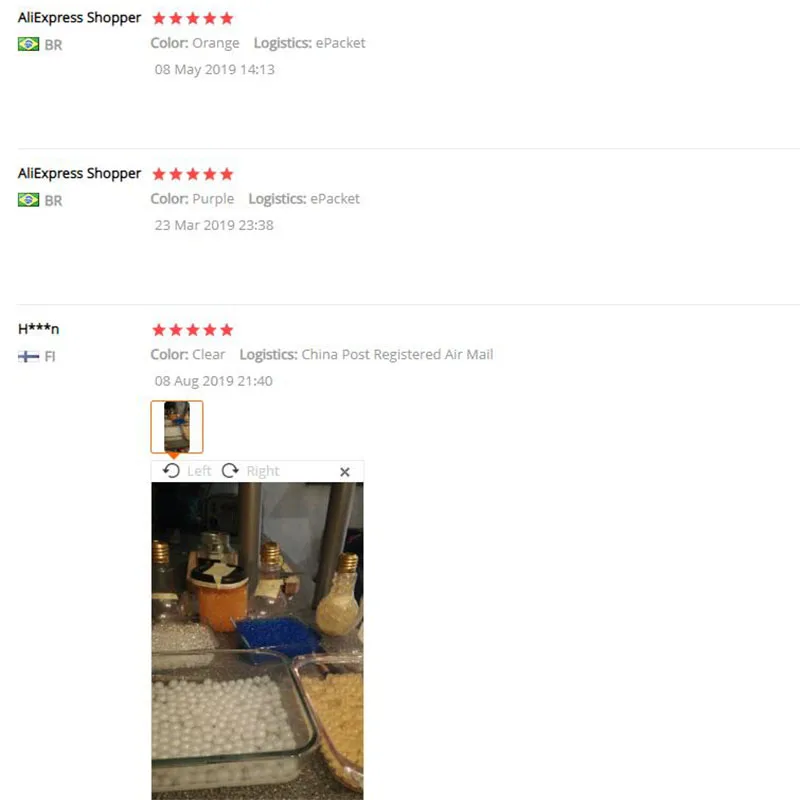This screenshot has width=800, height=800.
Task: Select the review photo thumbnail
Action: pos(177,427)
